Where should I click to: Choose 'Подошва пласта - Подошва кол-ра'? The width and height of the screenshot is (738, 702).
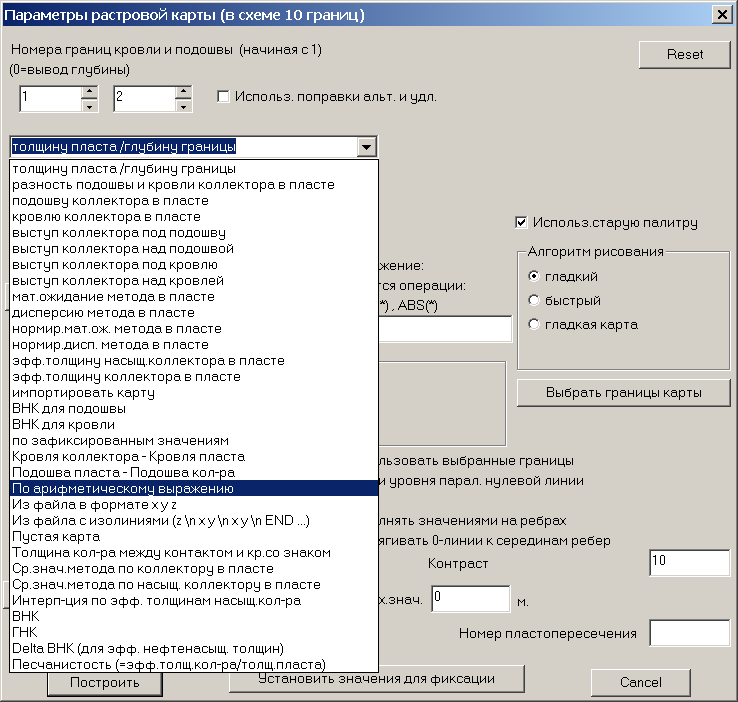click(194, 472)
